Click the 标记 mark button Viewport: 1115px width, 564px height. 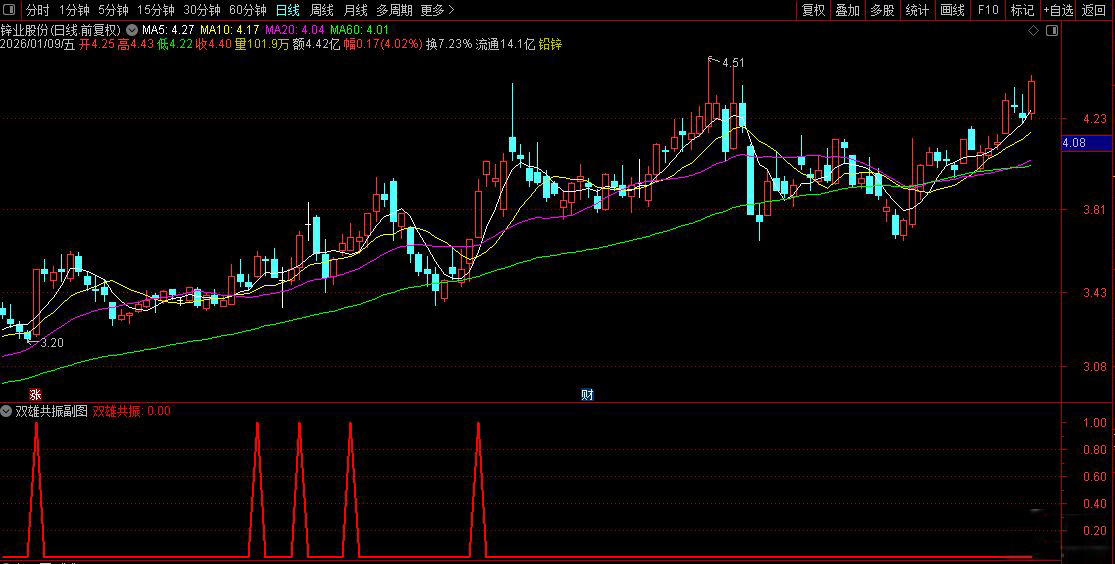click(1023, 10)
